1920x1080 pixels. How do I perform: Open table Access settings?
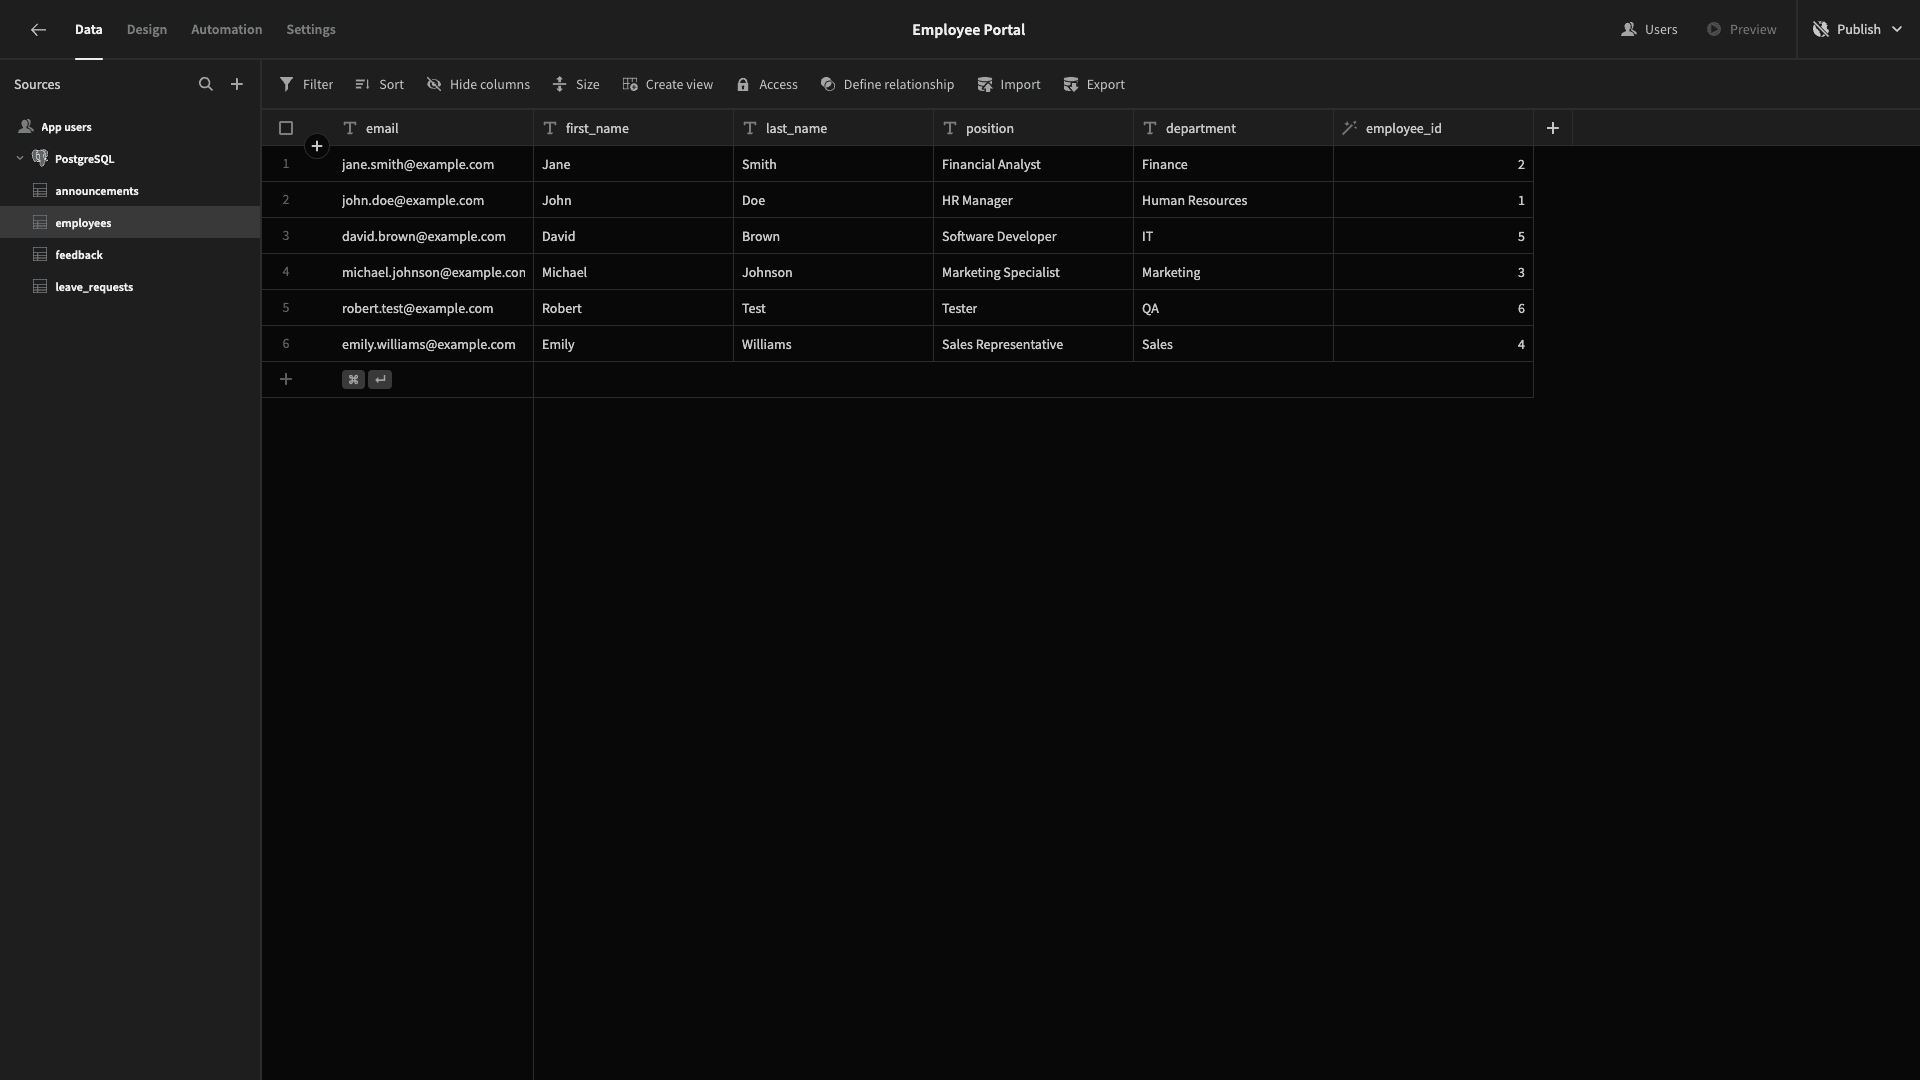coord(767,85)
